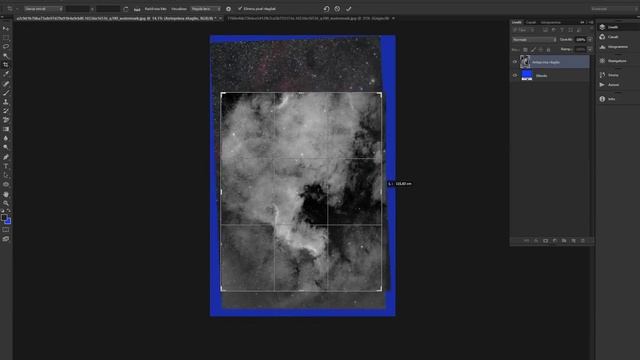The height and width of the screenshot is (360, 640).
Task: Open the overlay view dropdown
Action: [206, 9]
